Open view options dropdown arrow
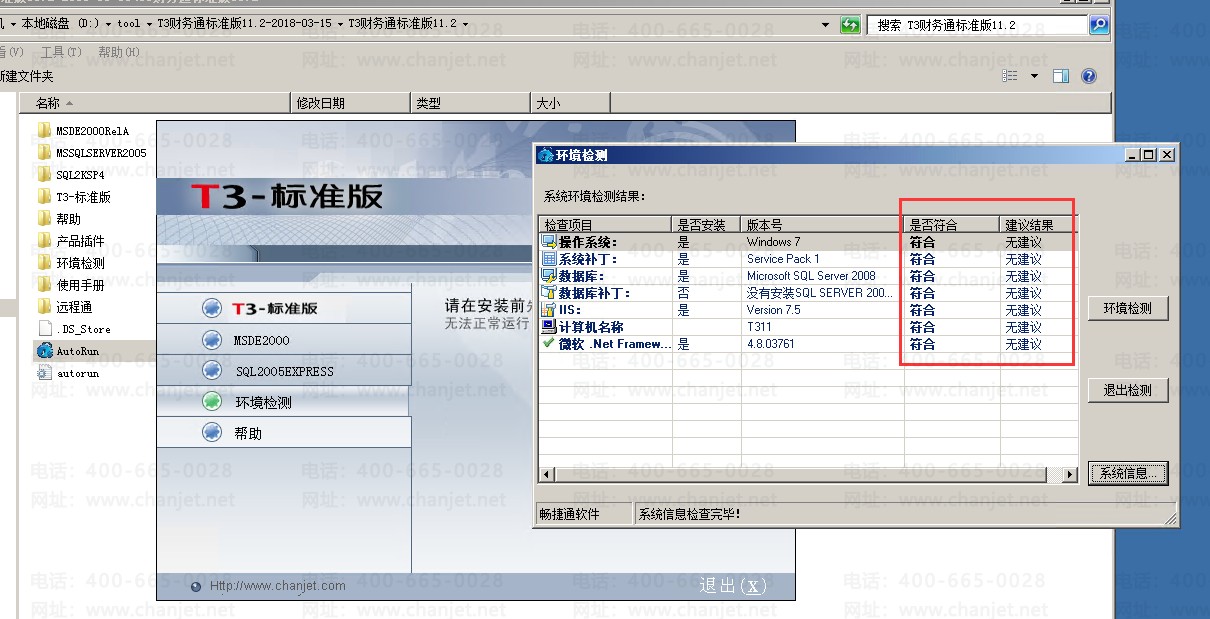Viewport: 1210px width, 619px height. (x=1034, y=76)
